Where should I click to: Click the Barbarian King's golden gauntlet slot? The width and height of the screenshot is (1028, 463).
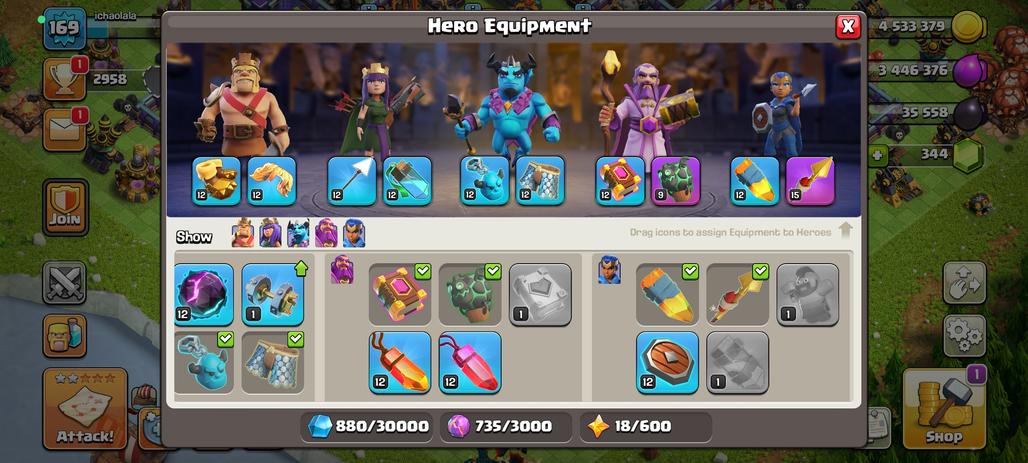tap(216, 180)
